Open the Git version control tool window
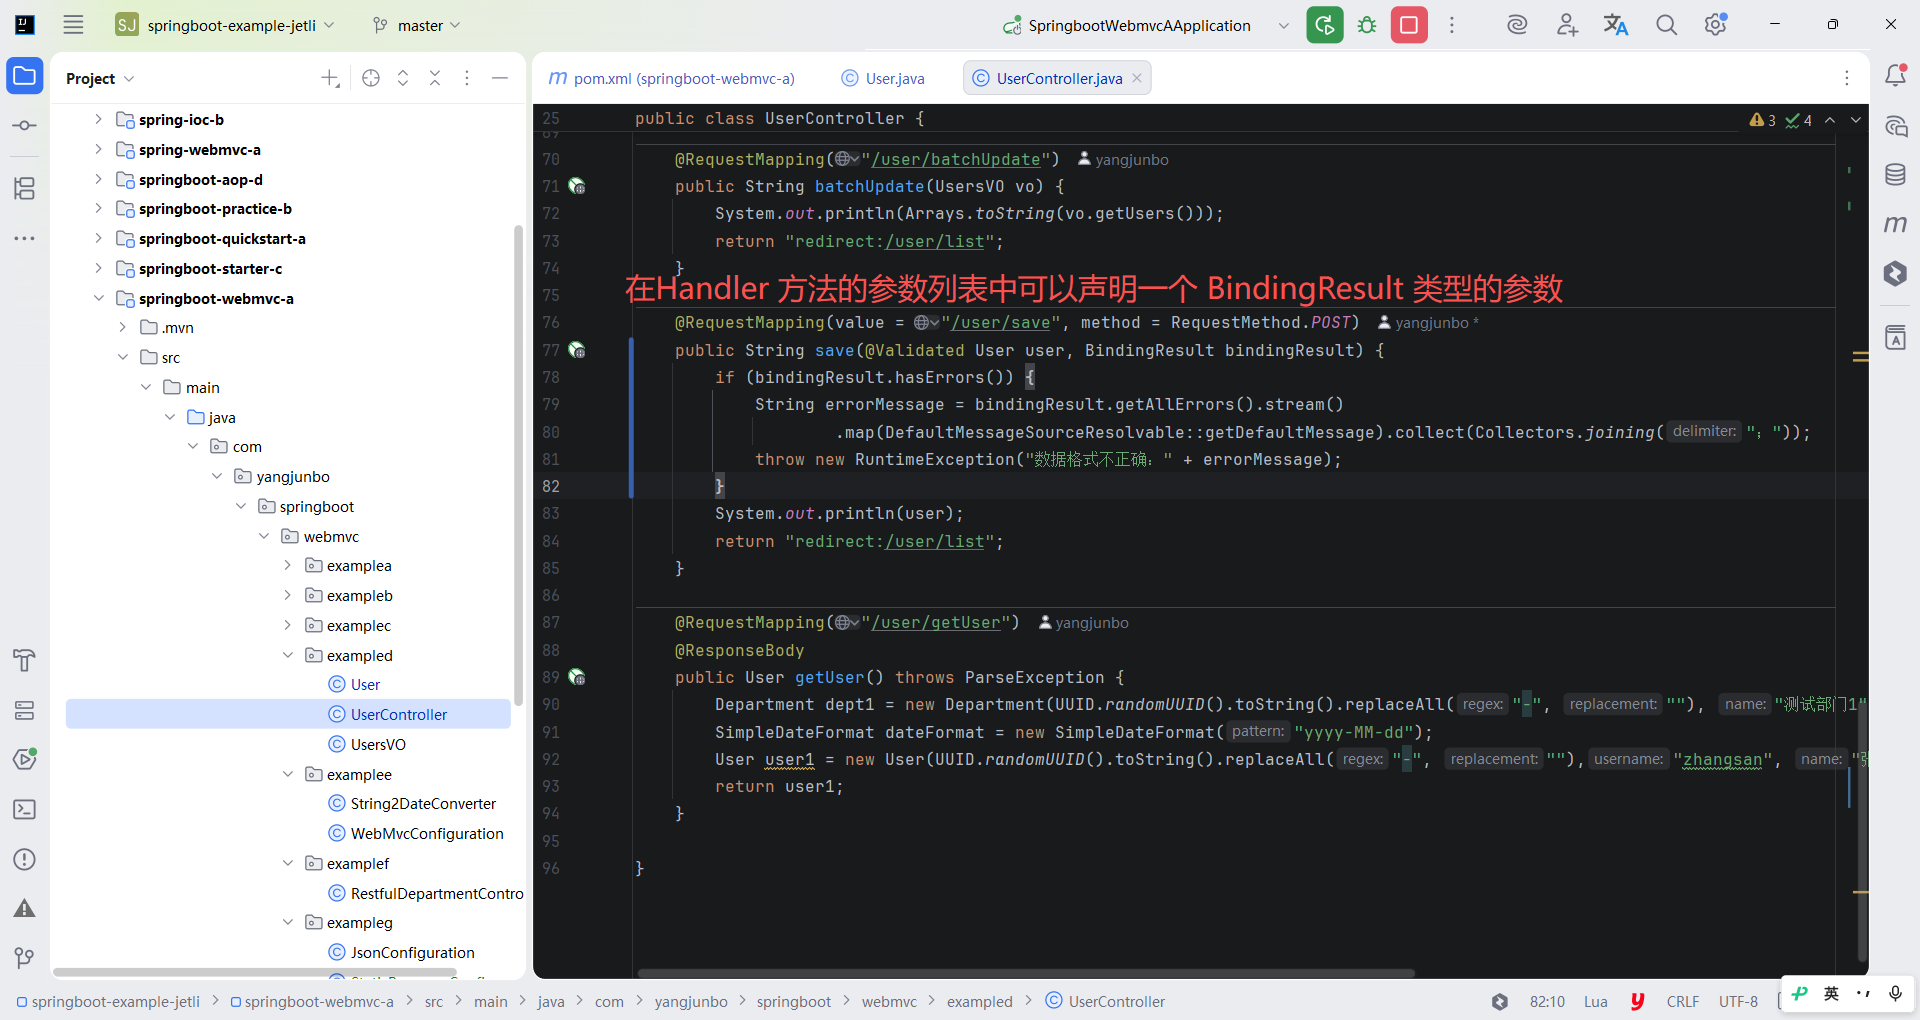The image size is (1920, 1020). tap(25, 958)
